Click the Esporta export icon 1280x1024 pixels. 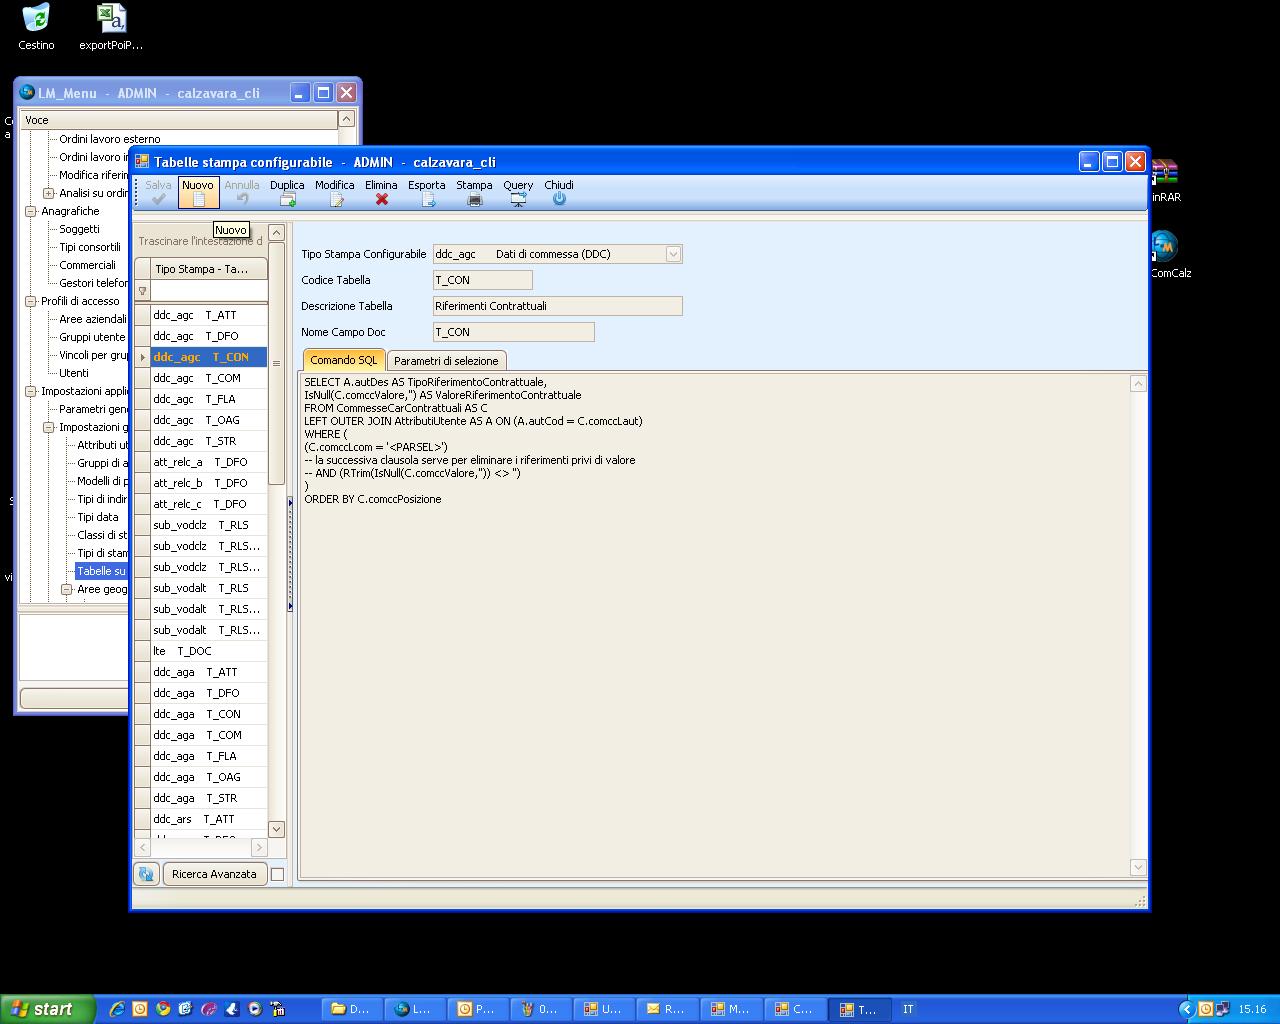tap(427, 199)
